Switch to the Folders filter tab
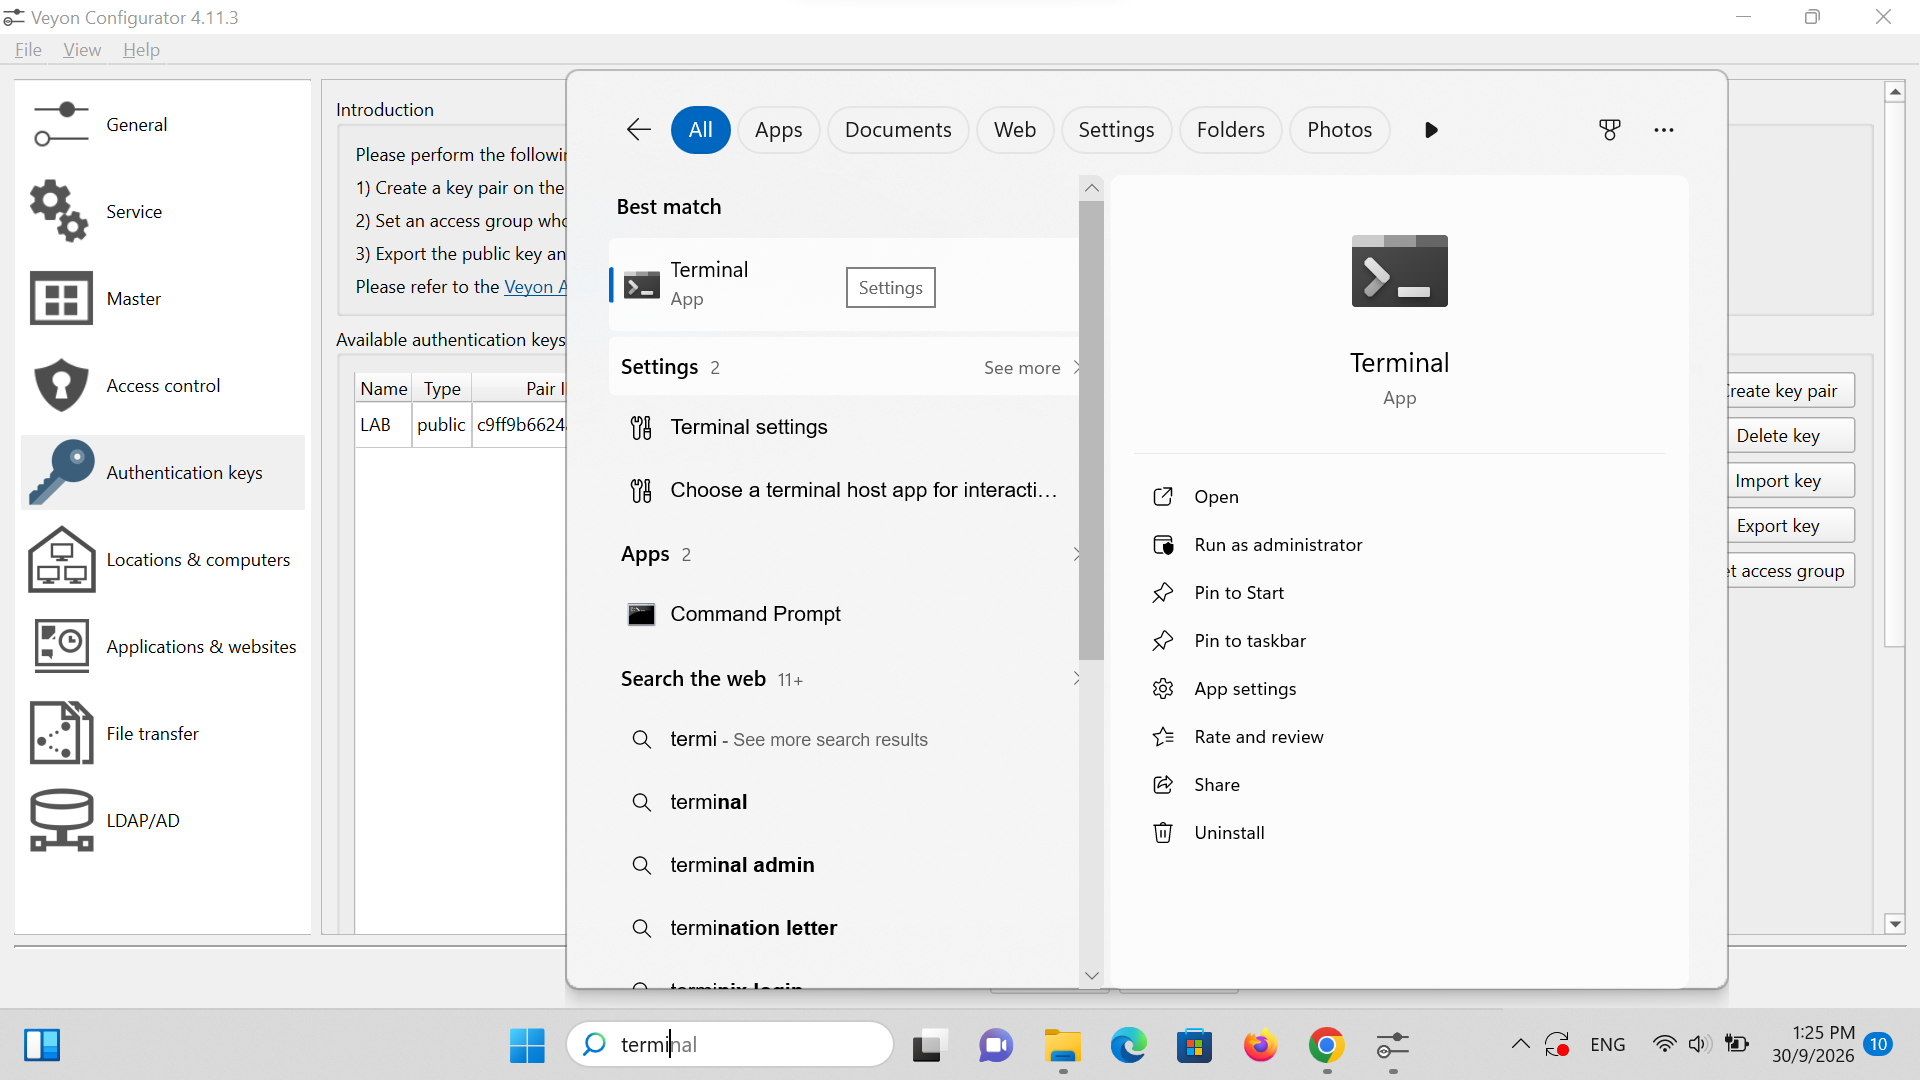The image size is (1920, 1080). [1230, 129]
